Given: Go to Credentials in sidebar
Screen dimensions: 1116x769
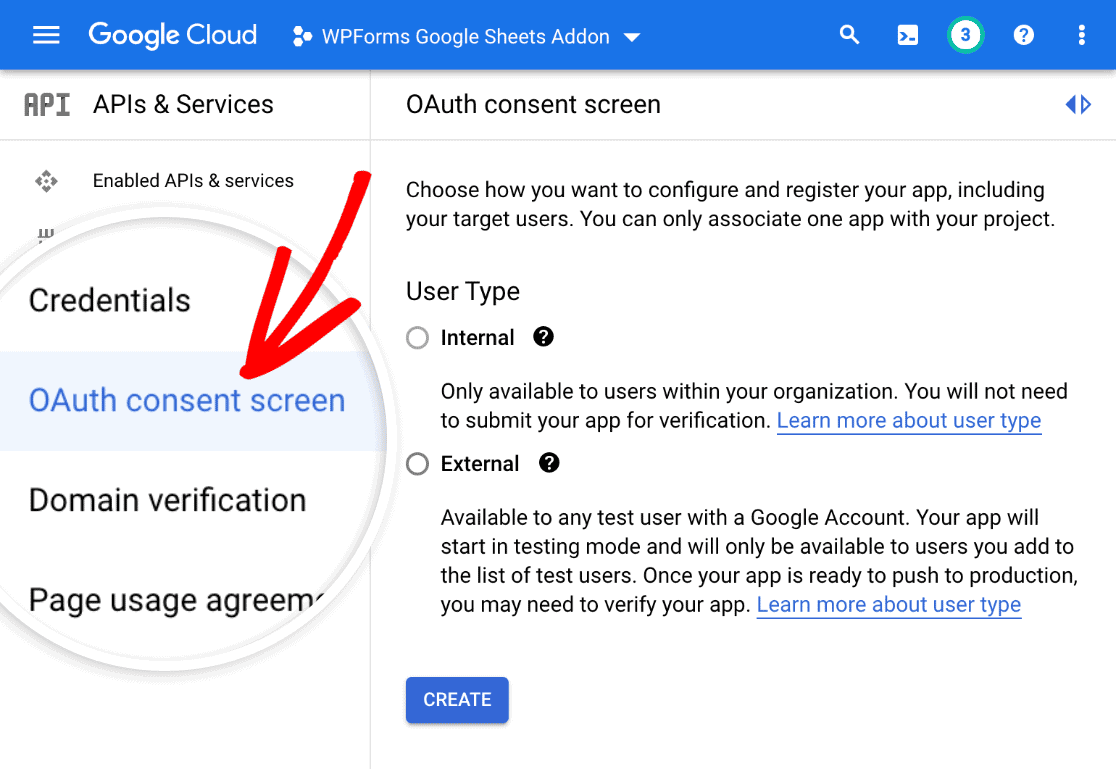Looking at the screenshot, I should click(110, 300).
